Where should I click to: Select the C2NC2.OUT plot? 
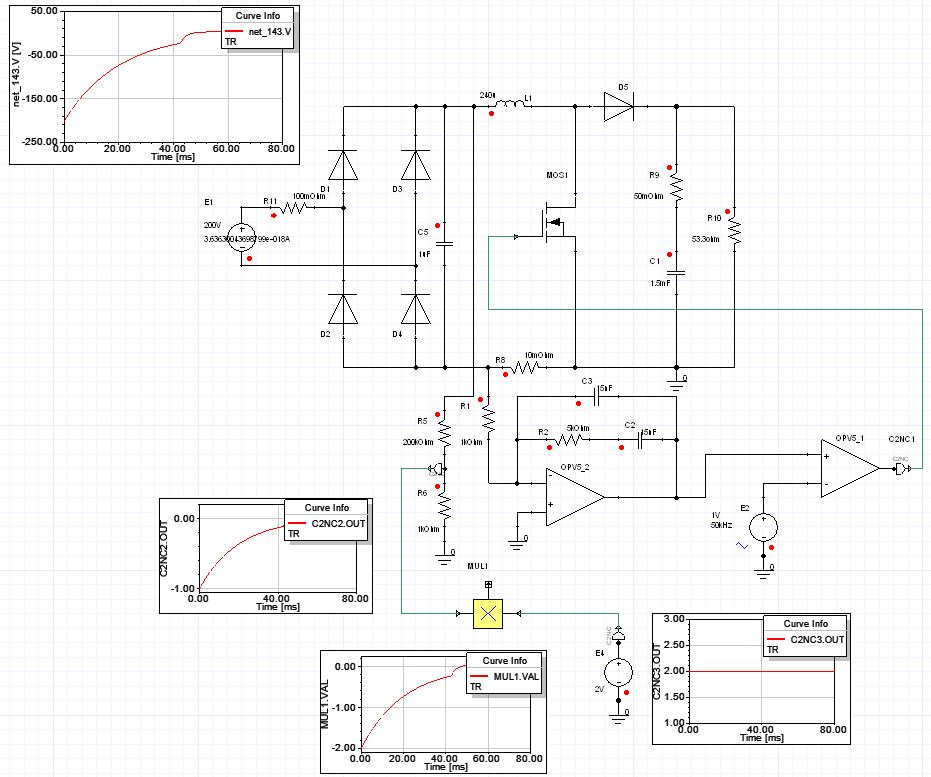(x=266, y=556)
